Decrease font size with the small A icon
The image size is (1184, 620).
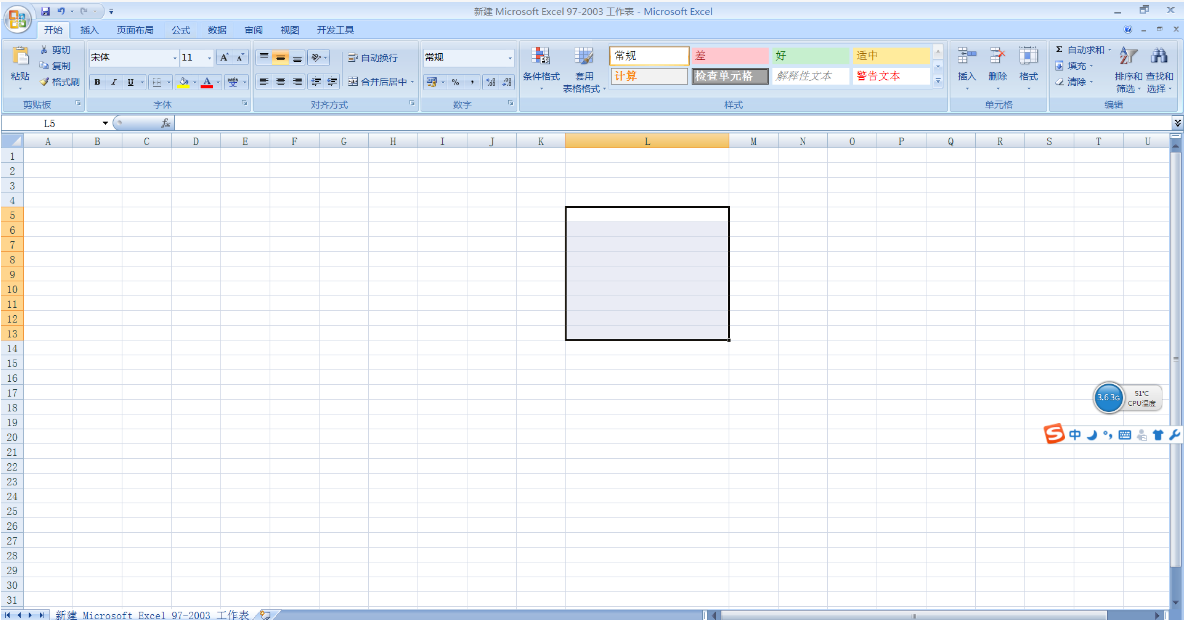241,57
